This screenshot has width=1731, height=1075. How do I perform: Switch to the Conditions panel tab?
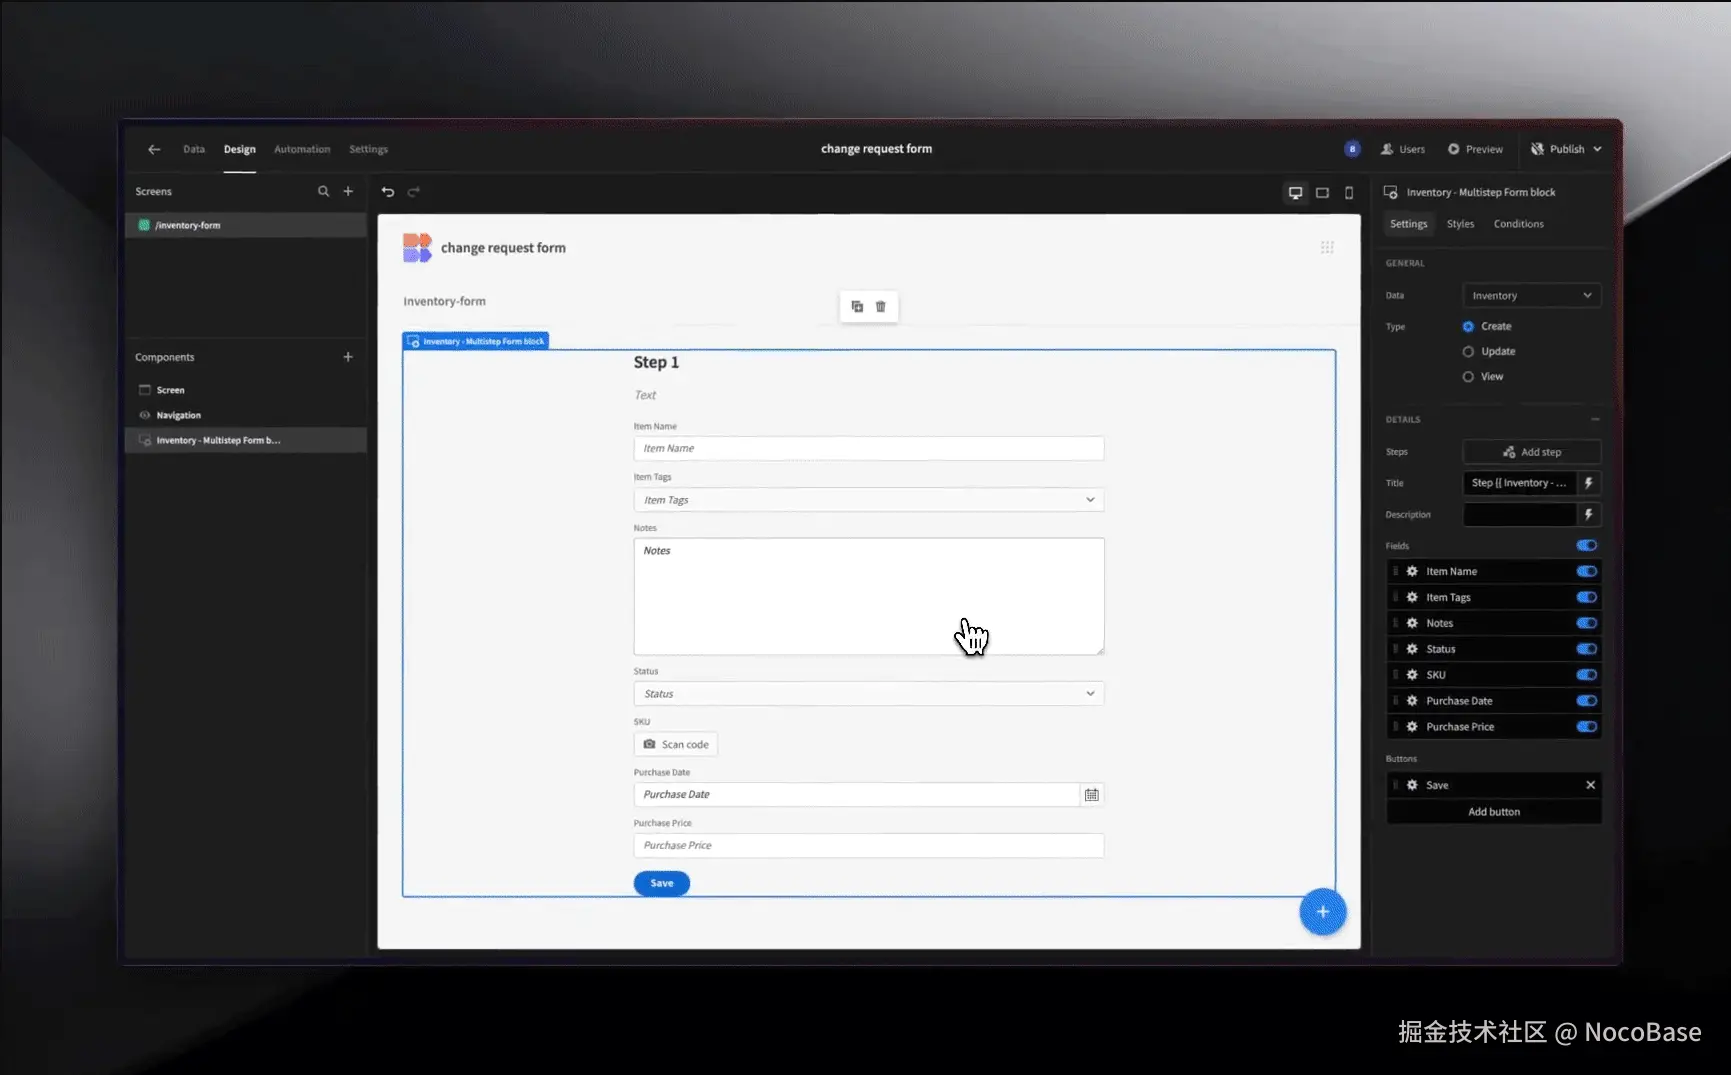click(1518, 224)
